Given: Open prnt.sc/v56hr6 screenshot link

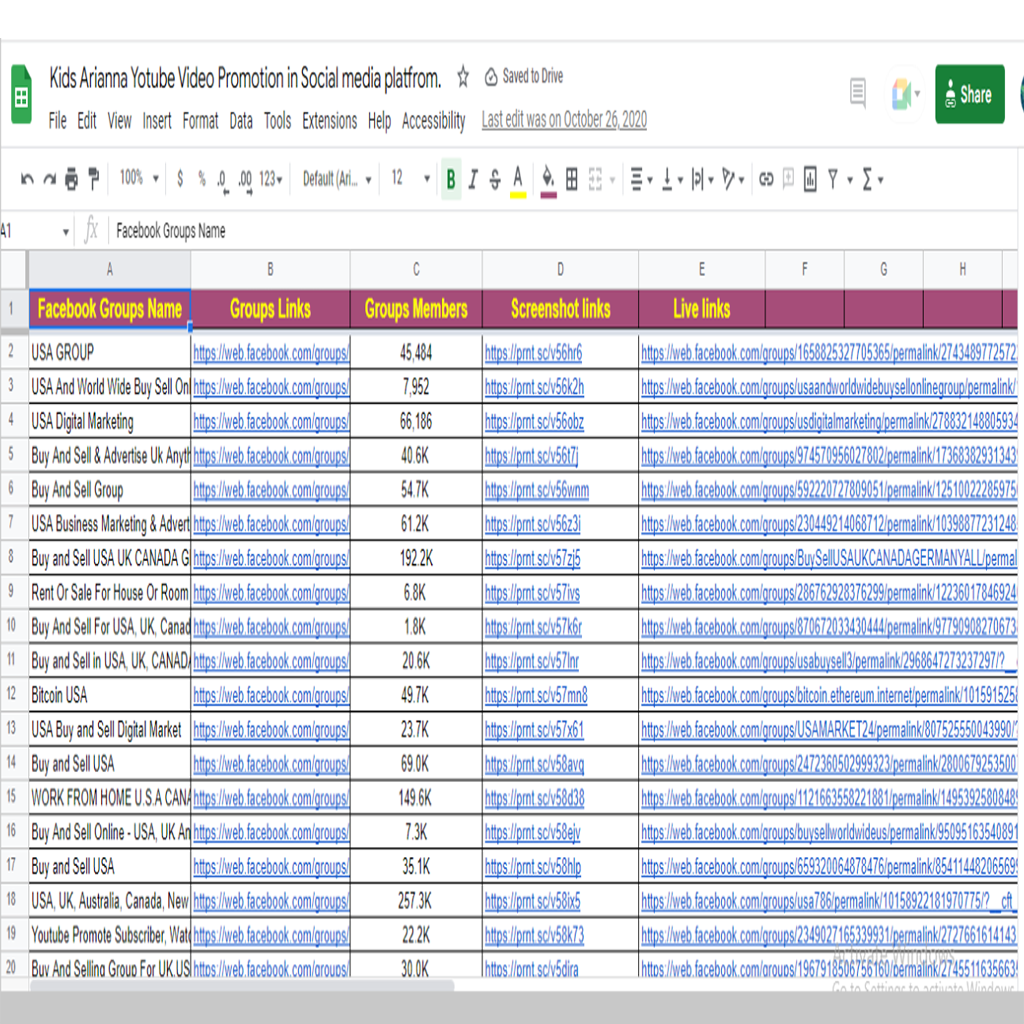Looking at the screenshot, I should [533, 353].
